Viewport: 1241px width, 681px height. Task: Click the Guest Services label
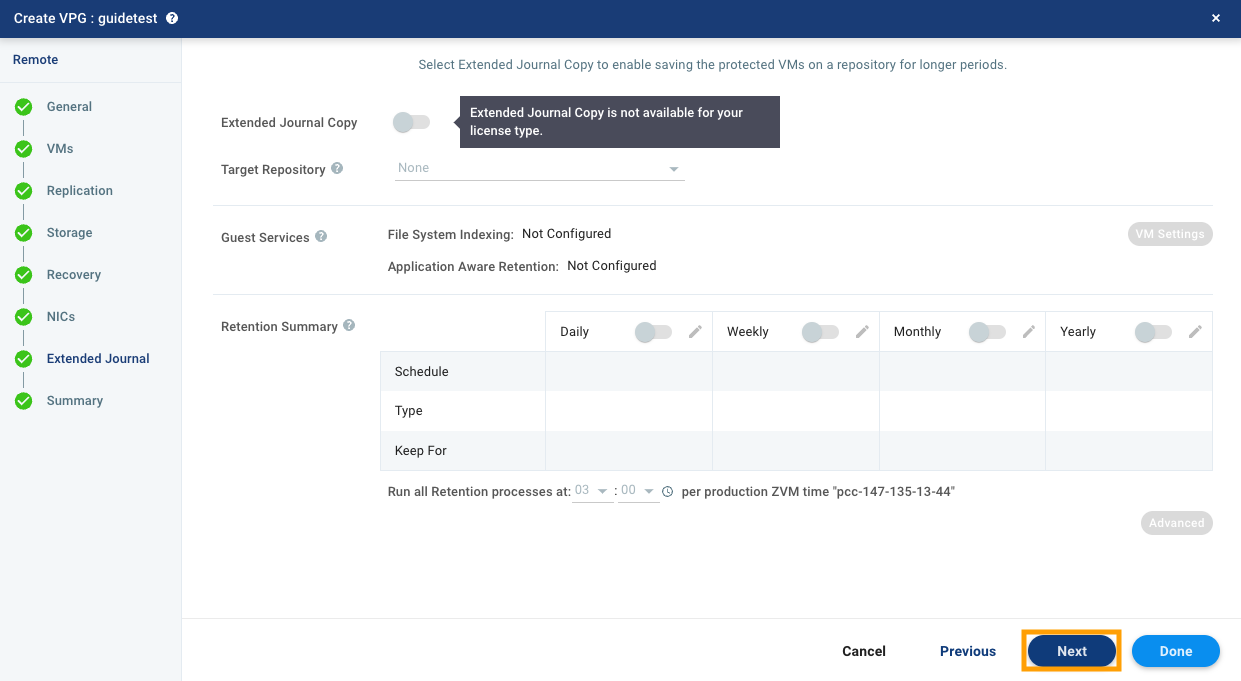click(x=265, y=238)
